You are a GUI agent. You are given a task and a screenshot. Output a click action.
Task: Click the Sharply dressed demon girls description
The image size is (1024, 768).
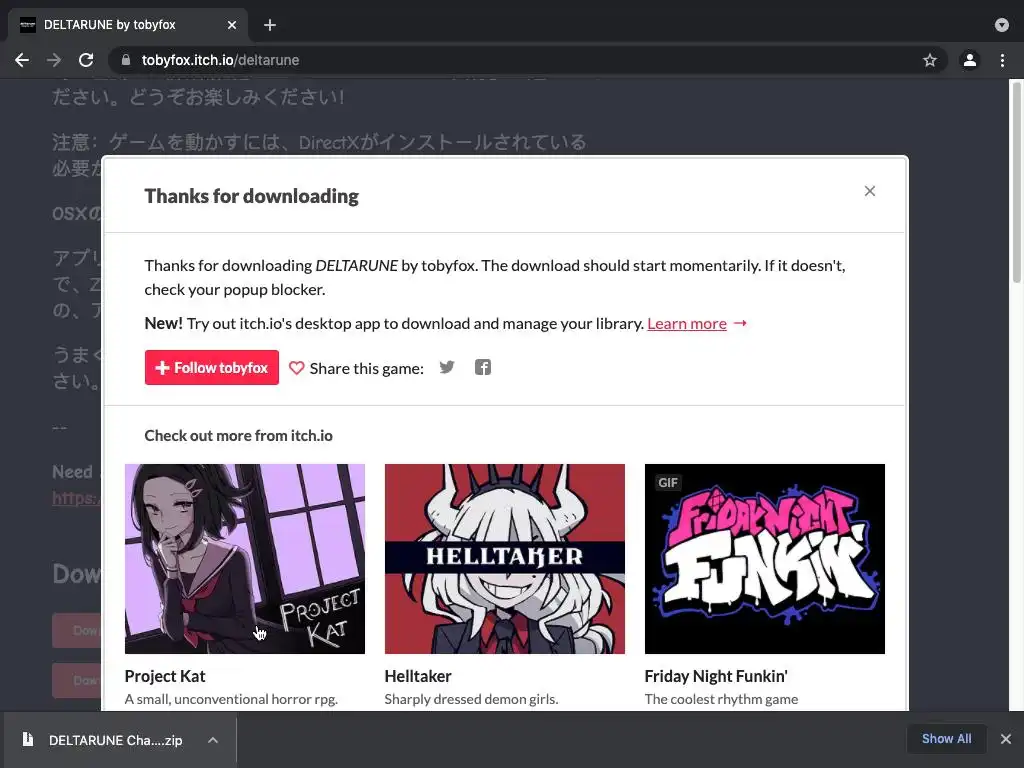pos(472,699)
